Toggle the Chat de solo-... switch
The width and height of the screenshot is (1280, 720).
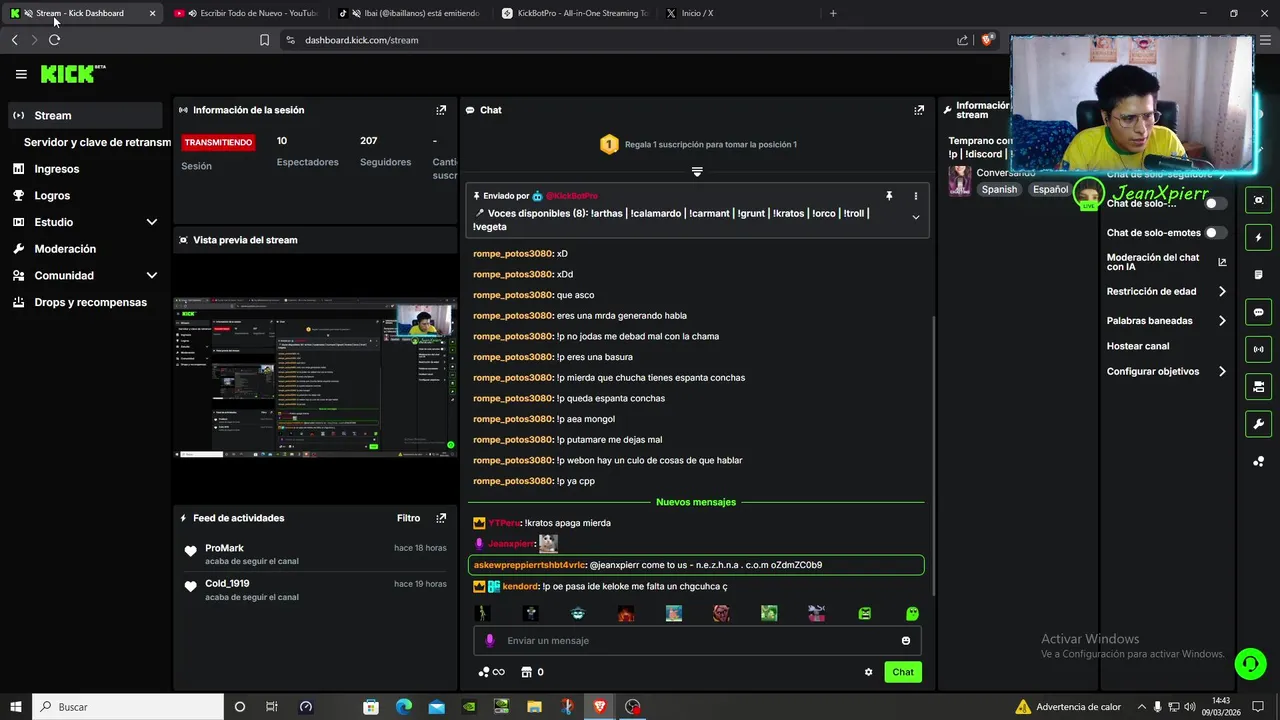pos(1215,203)
